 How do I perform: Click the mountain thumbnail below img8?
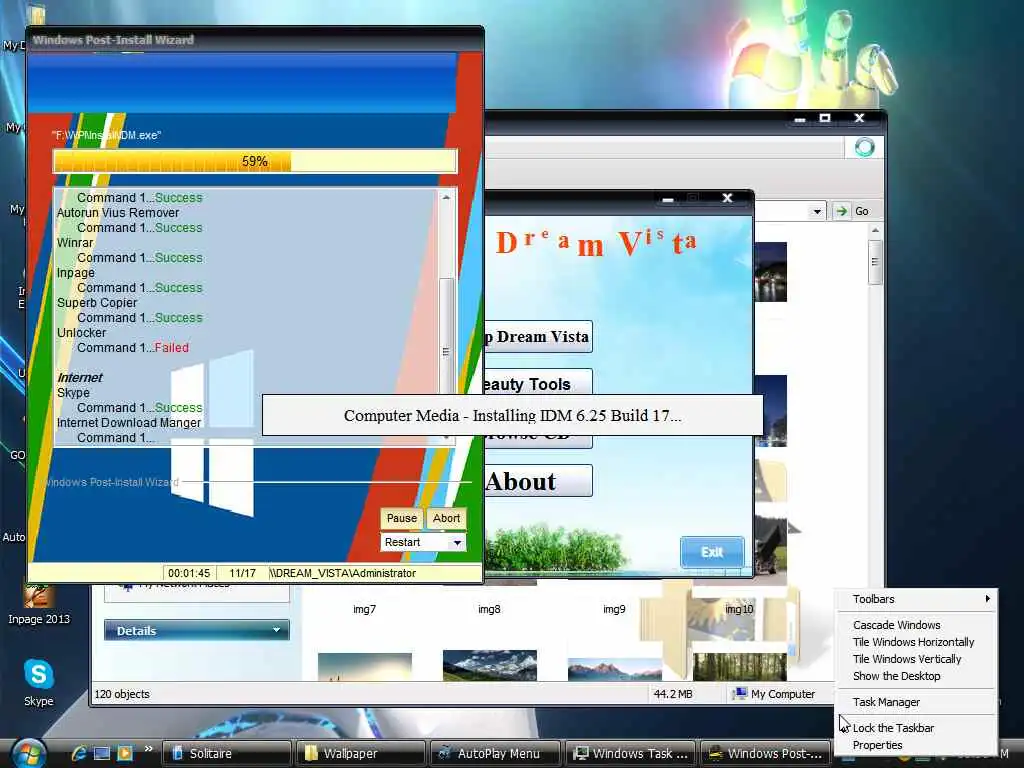coord(490,665)
